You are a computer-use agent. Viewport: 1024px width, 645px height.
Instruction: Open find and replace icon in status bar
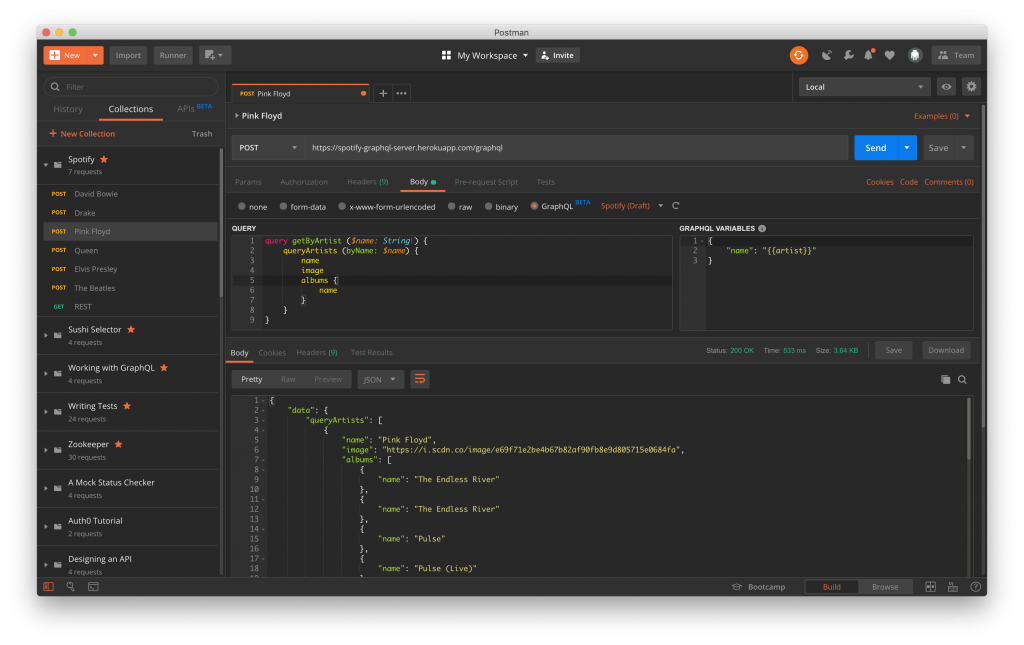(x=71, y=587)
